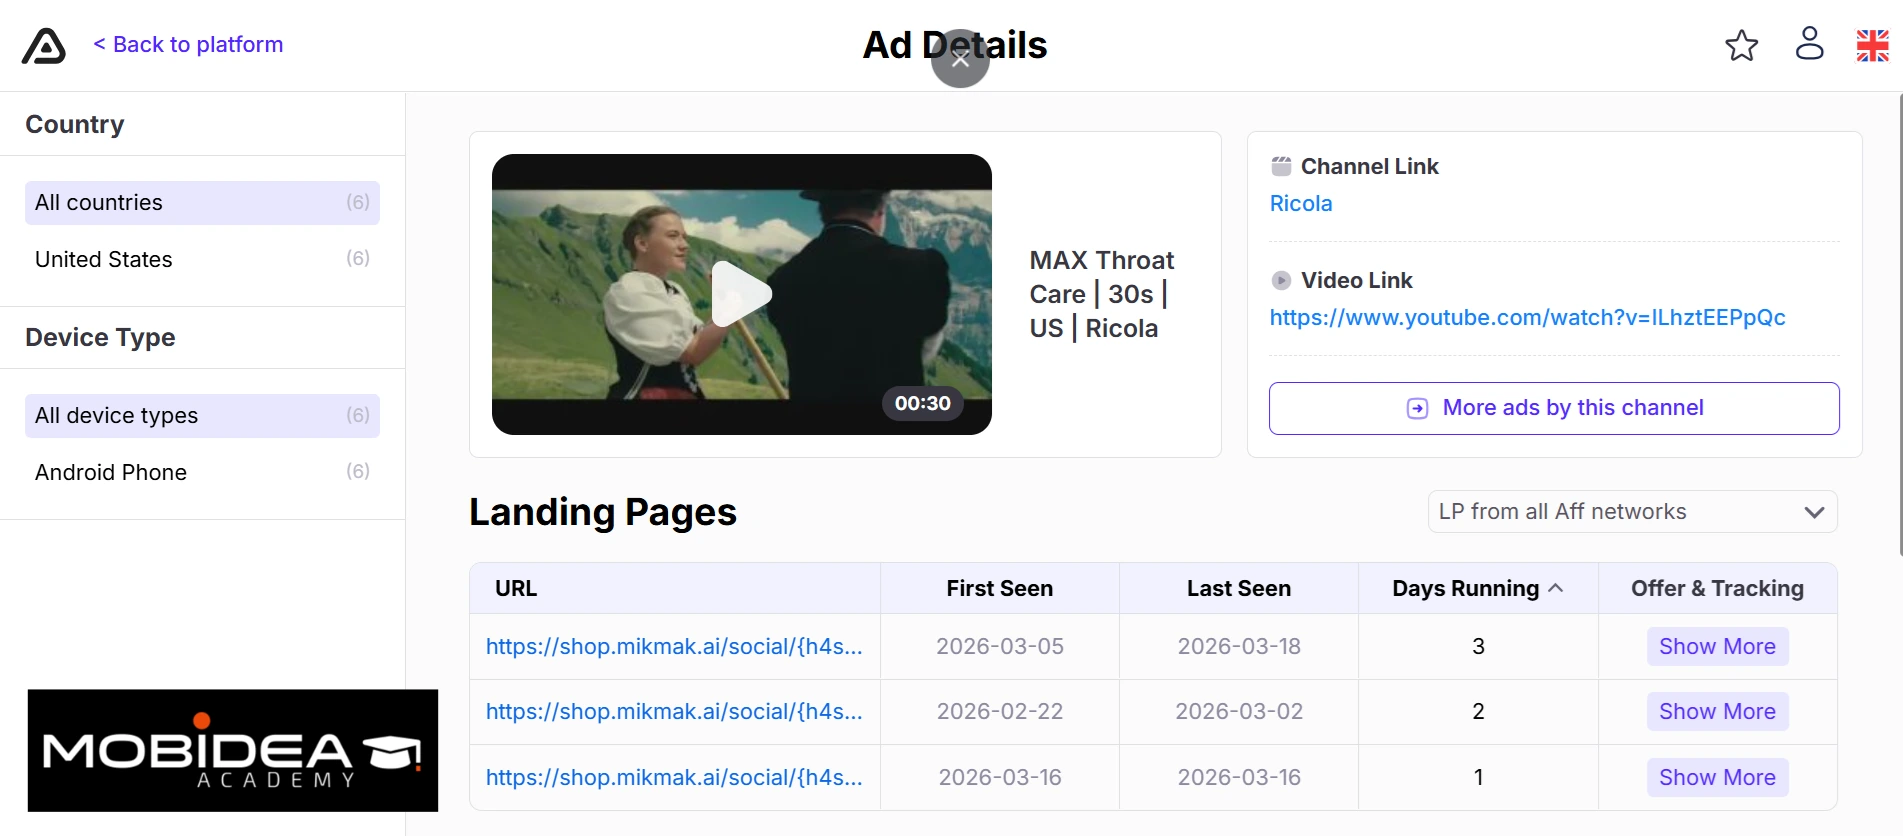1903x836 pixels.
Task: Show More for the 1 day running row
Action: pyautogui.click(x=1717, y=777)
